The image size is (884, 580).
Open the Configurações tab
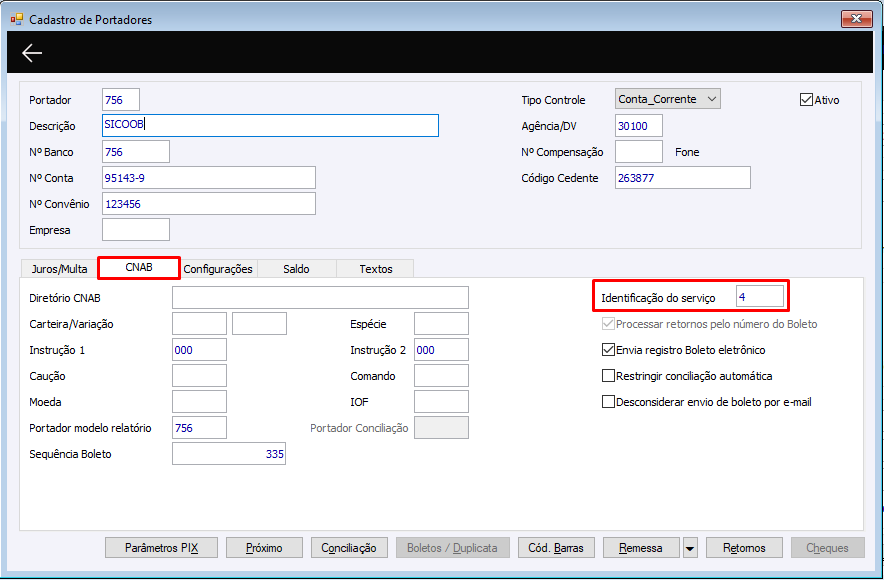pos(218,269)
